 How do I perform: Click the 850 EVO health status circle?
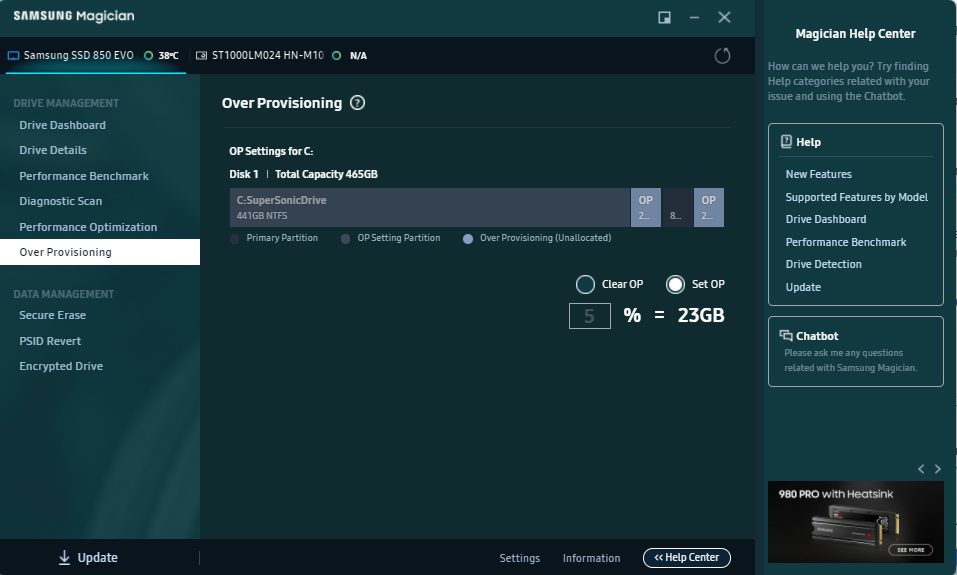(x=148, y=56)
